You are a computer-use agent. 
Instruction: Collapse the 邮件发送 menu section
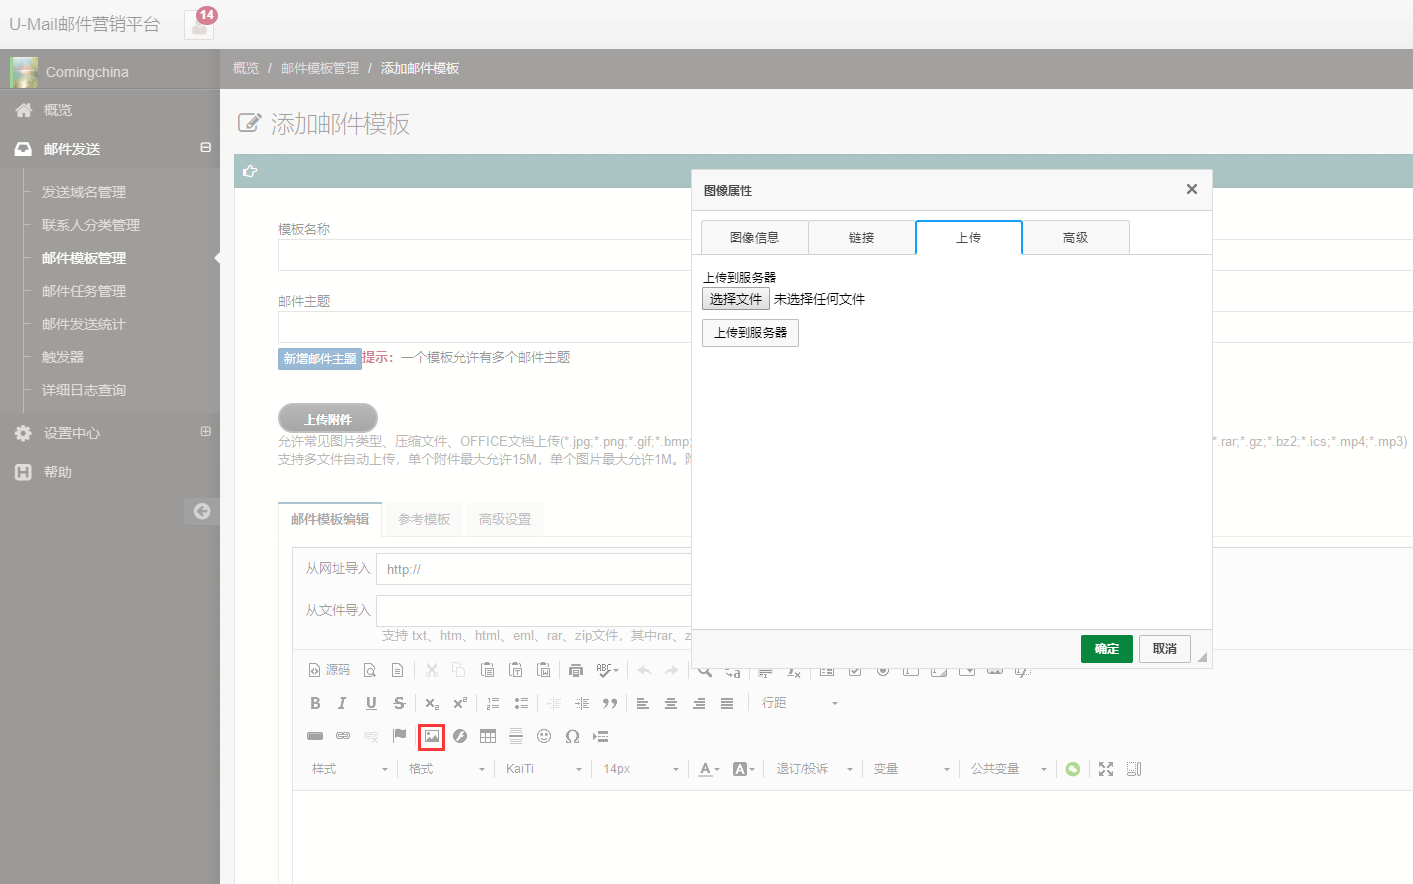pyautogui.click(x=205, y=148)
